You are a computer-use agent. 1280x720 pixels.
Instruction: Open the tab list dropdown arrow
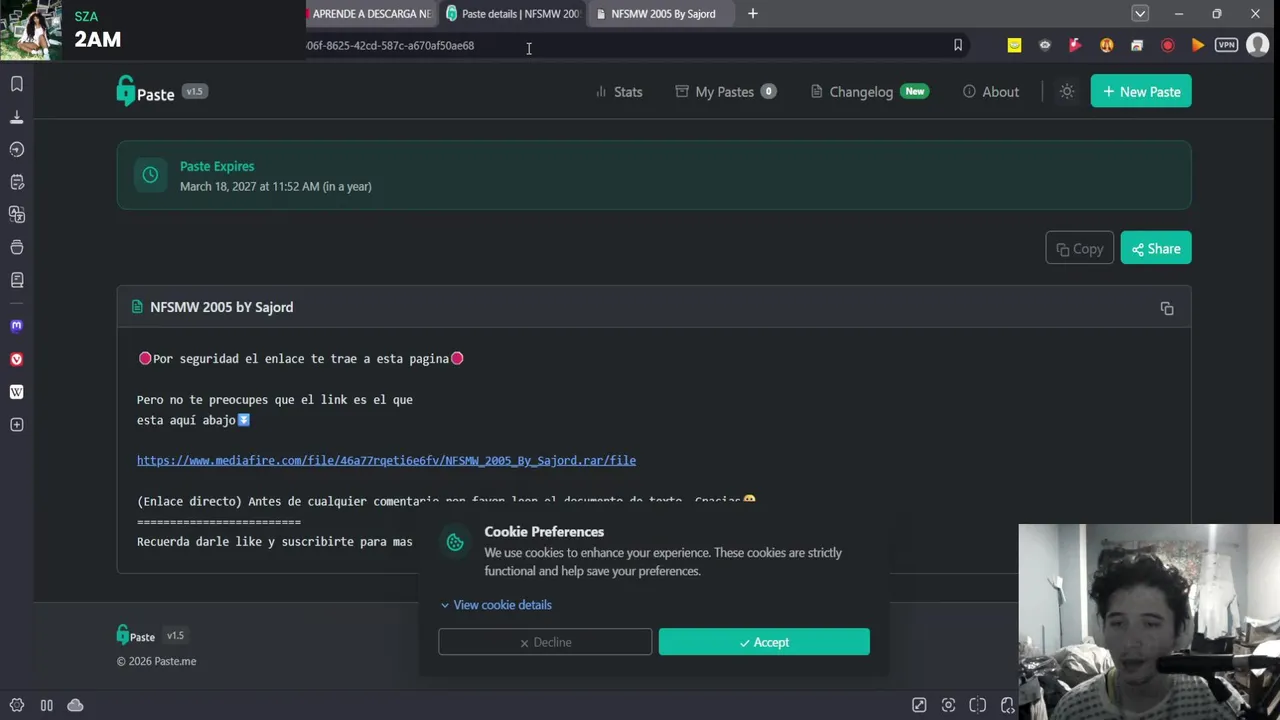click(1140, 14)
